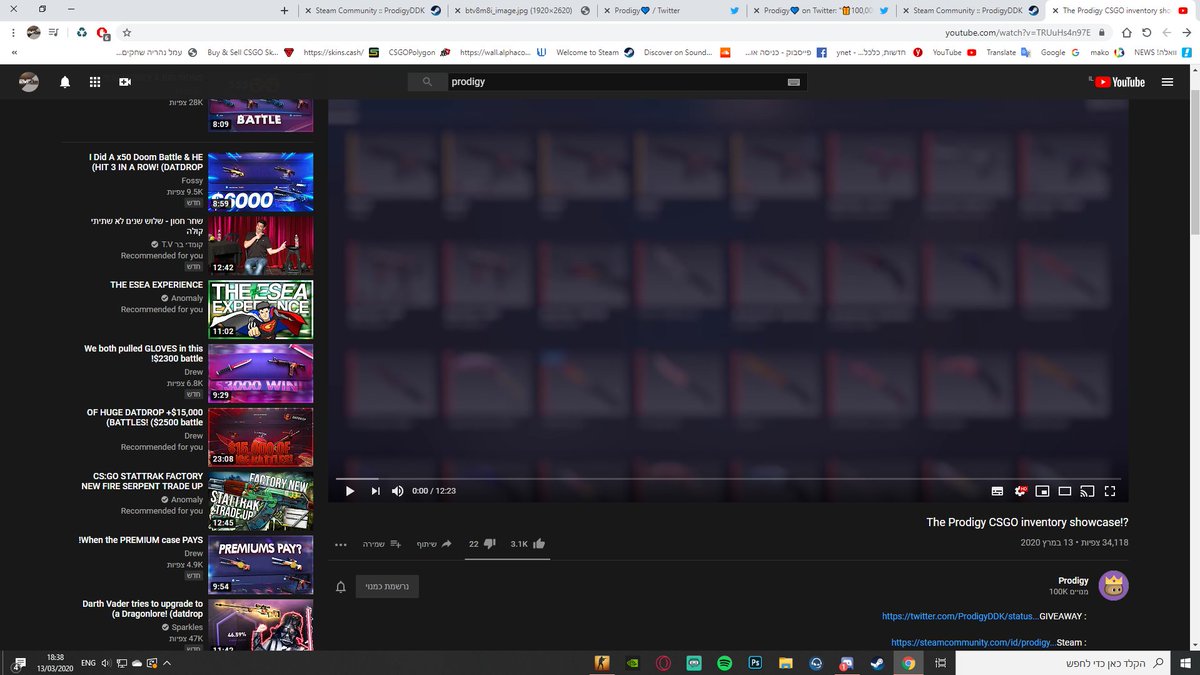Open 'We both pulled GLOVES' video thumbnail
Viewport: 1200px width, 675px height.
261,373
